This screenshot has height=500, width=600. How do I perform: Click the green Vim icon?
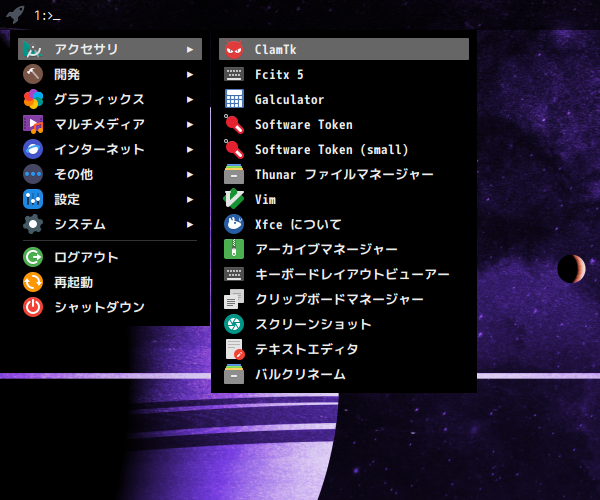pos(234,199)
